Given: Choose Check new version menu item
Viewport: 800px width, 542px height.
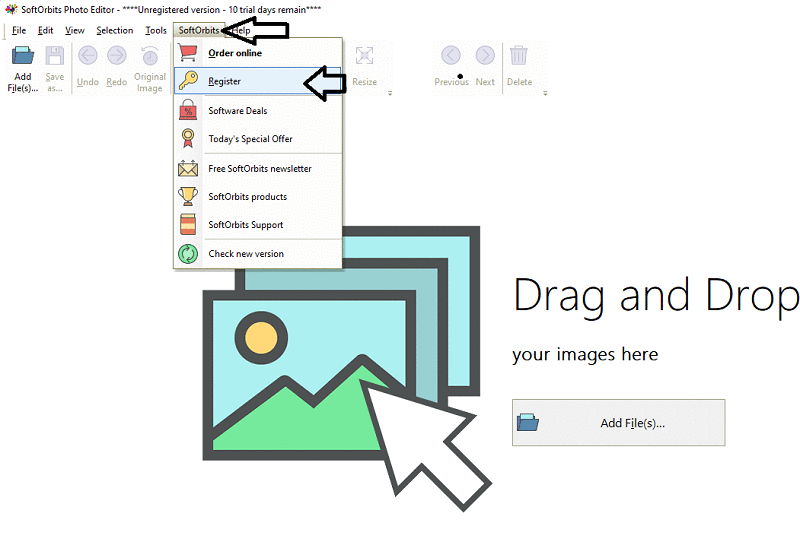Looking at the screenshot, I should tap(245, 254).
